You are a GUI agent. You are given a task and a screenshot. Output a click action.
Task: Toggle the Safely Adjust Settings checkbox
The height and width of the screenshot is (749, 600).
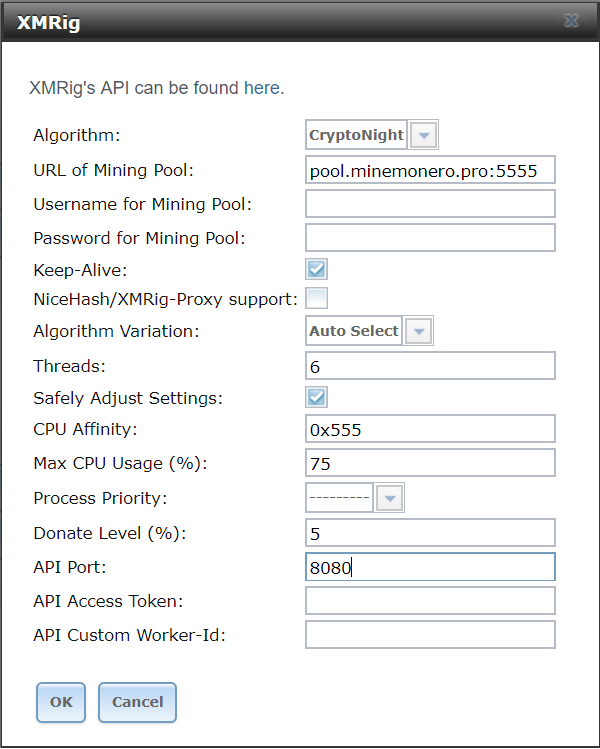click(316, 397)
